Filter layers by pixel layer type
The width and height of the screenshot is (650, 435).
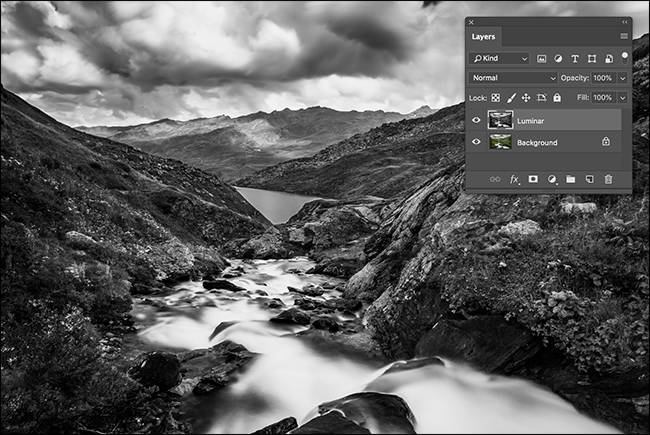[542, 59]
